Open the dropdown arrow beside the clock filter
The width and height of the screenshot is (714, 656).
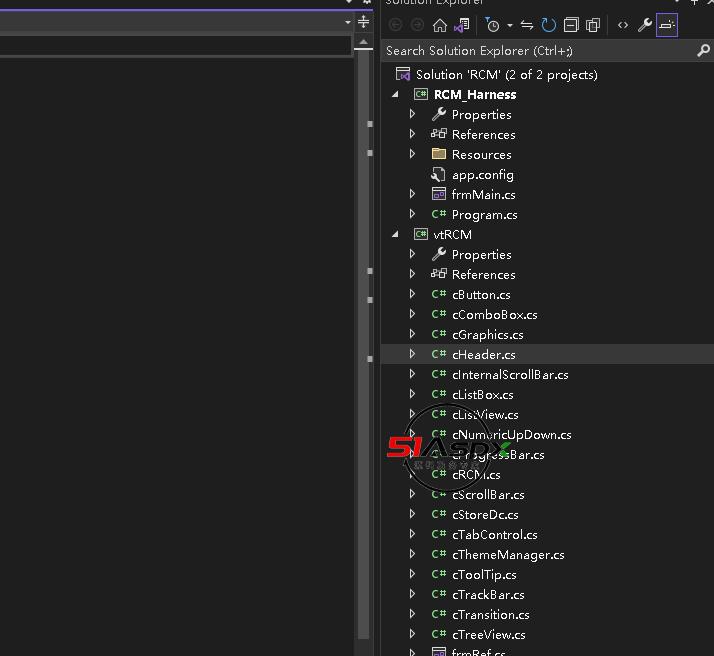pos(509,25)
